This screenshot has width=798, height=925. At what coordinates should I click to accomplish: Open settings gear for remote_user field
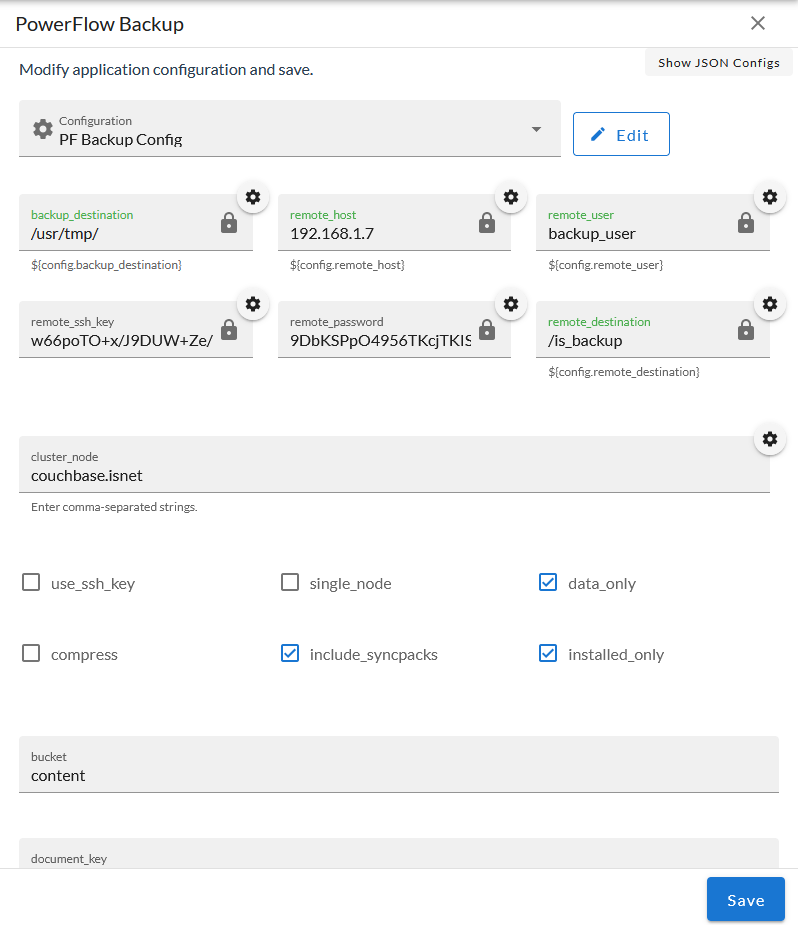769,197
